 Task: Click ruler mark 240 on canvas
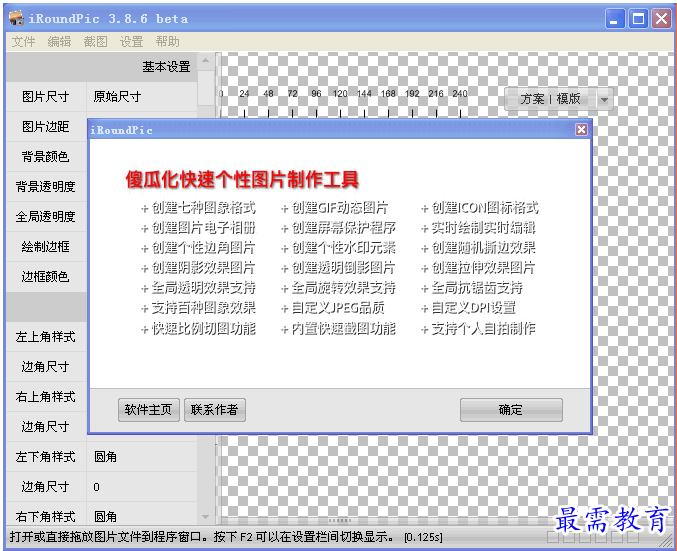460,93
